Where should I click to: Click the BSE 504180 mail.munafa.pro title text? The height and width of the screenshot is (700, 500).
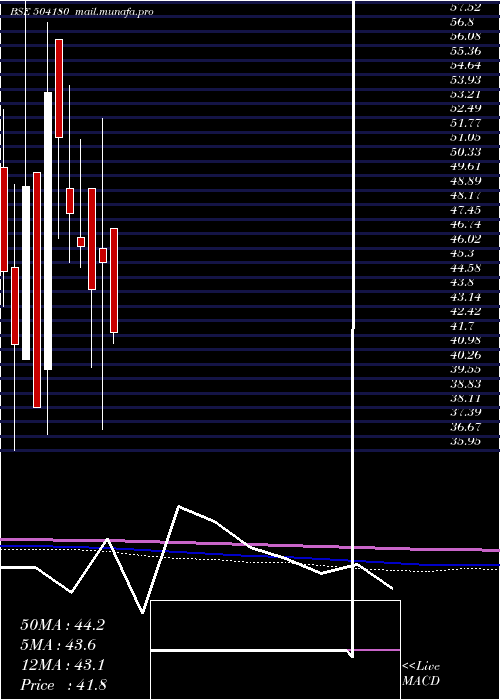tap(82, 12)
